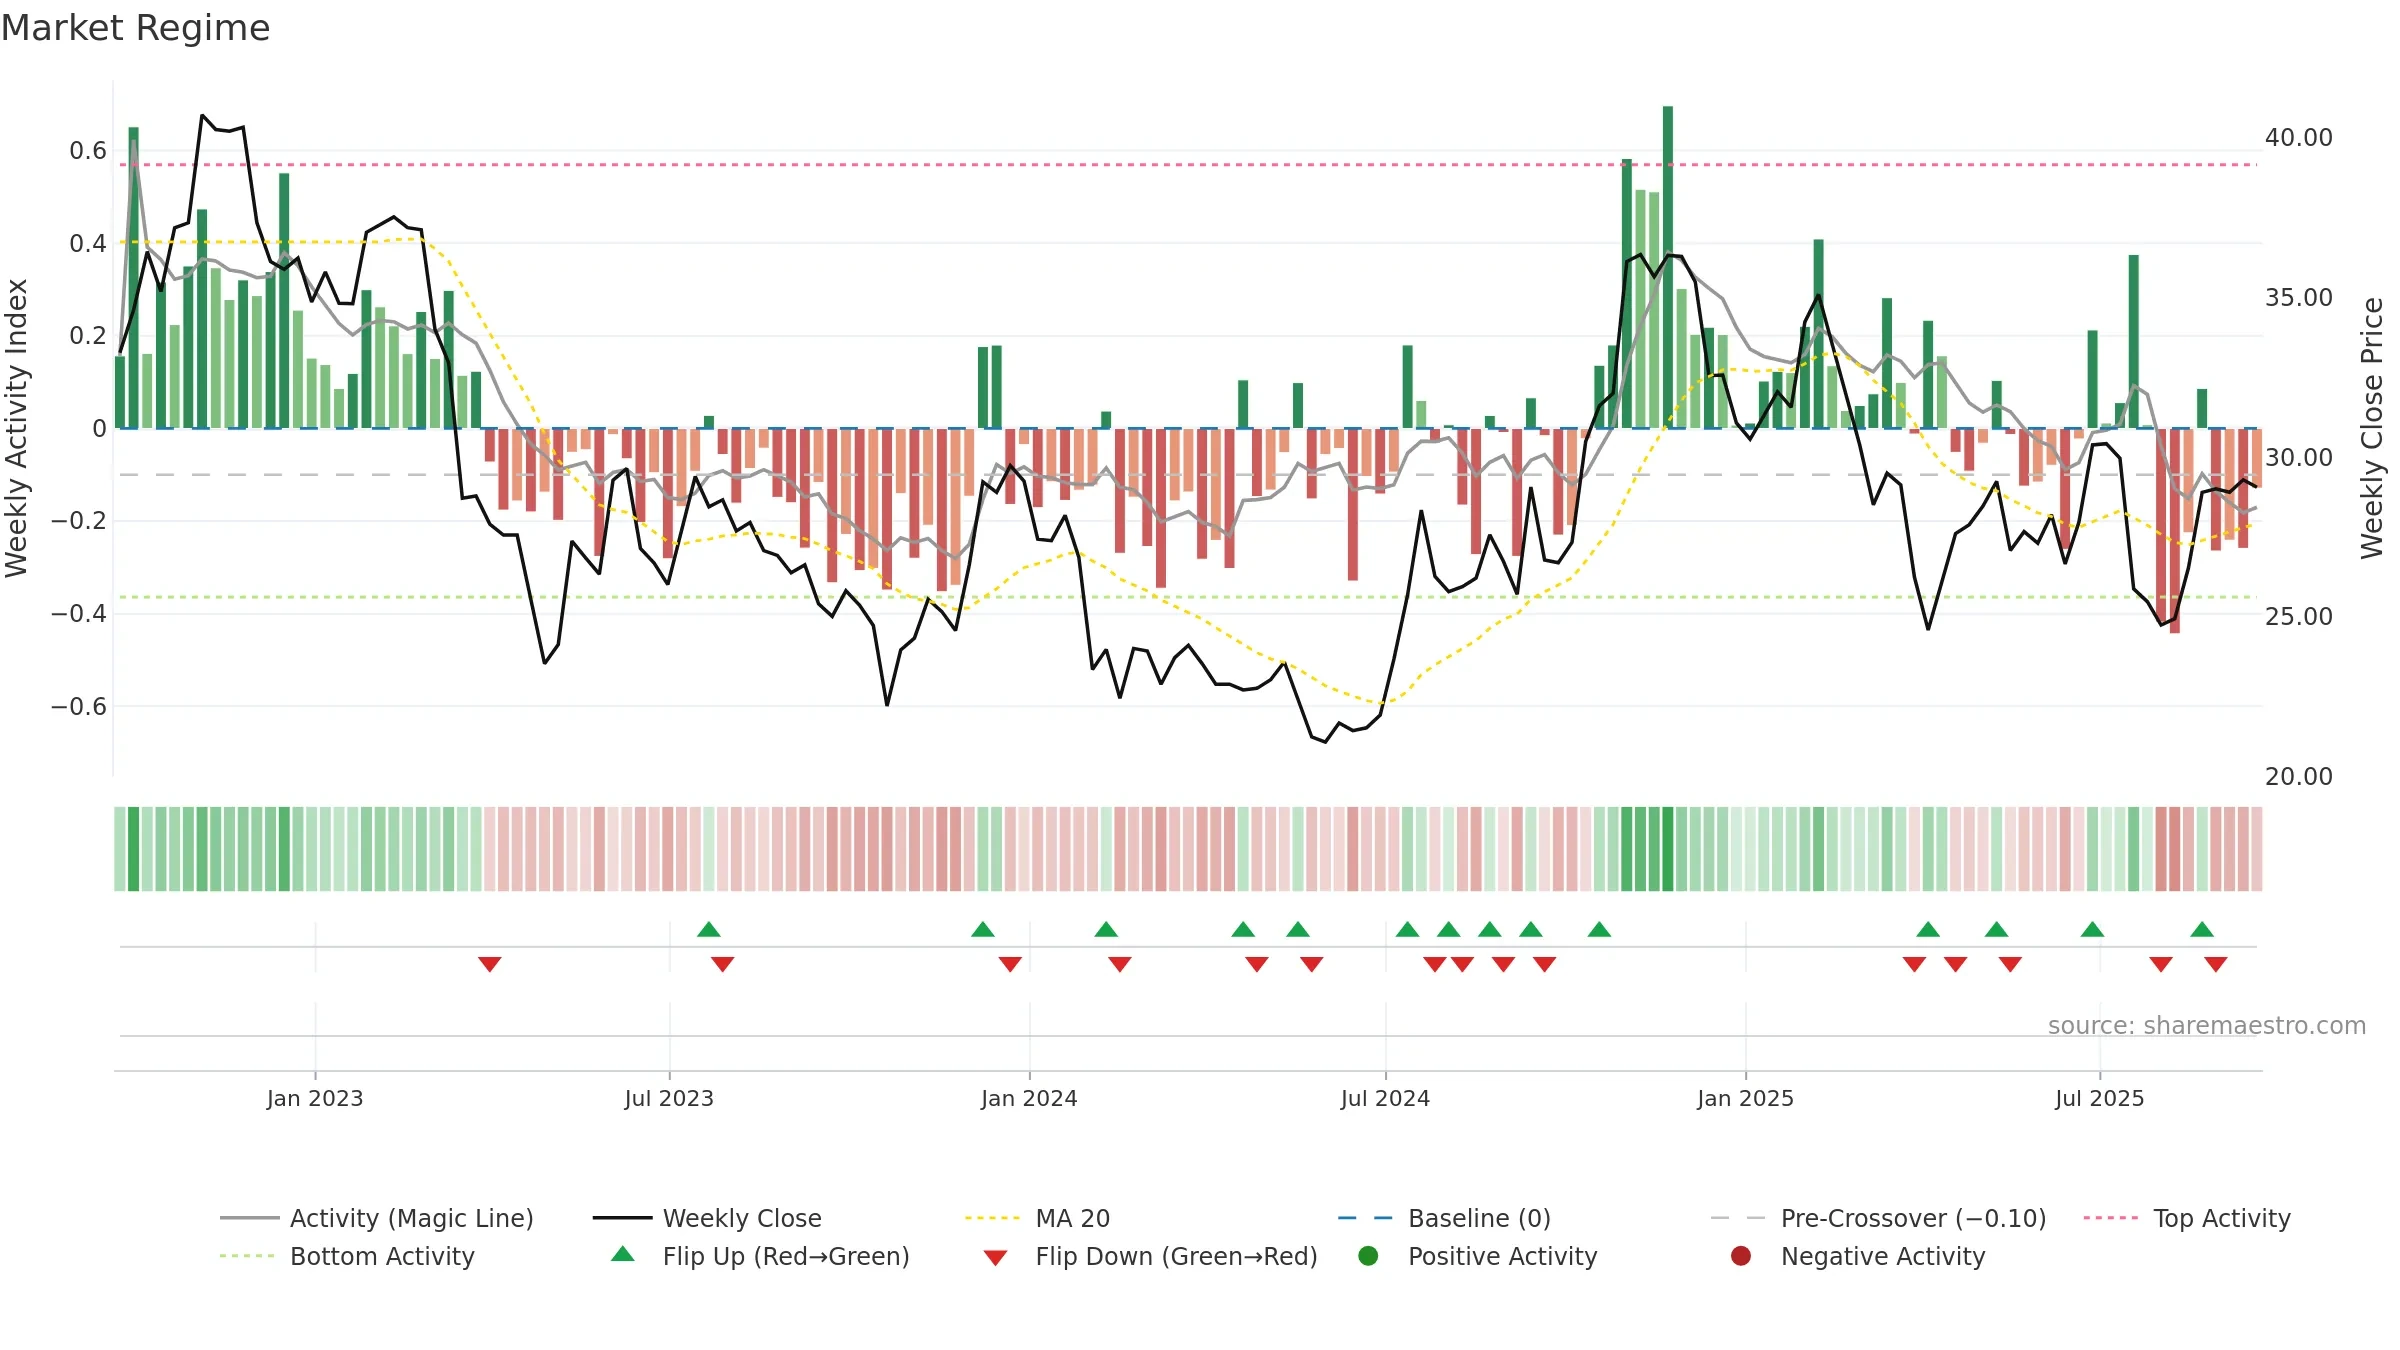Viewport: 2400px width, 1350px height.
Task: Click the green Flip Up triangle legend icon
Action: pos(623,1254)
